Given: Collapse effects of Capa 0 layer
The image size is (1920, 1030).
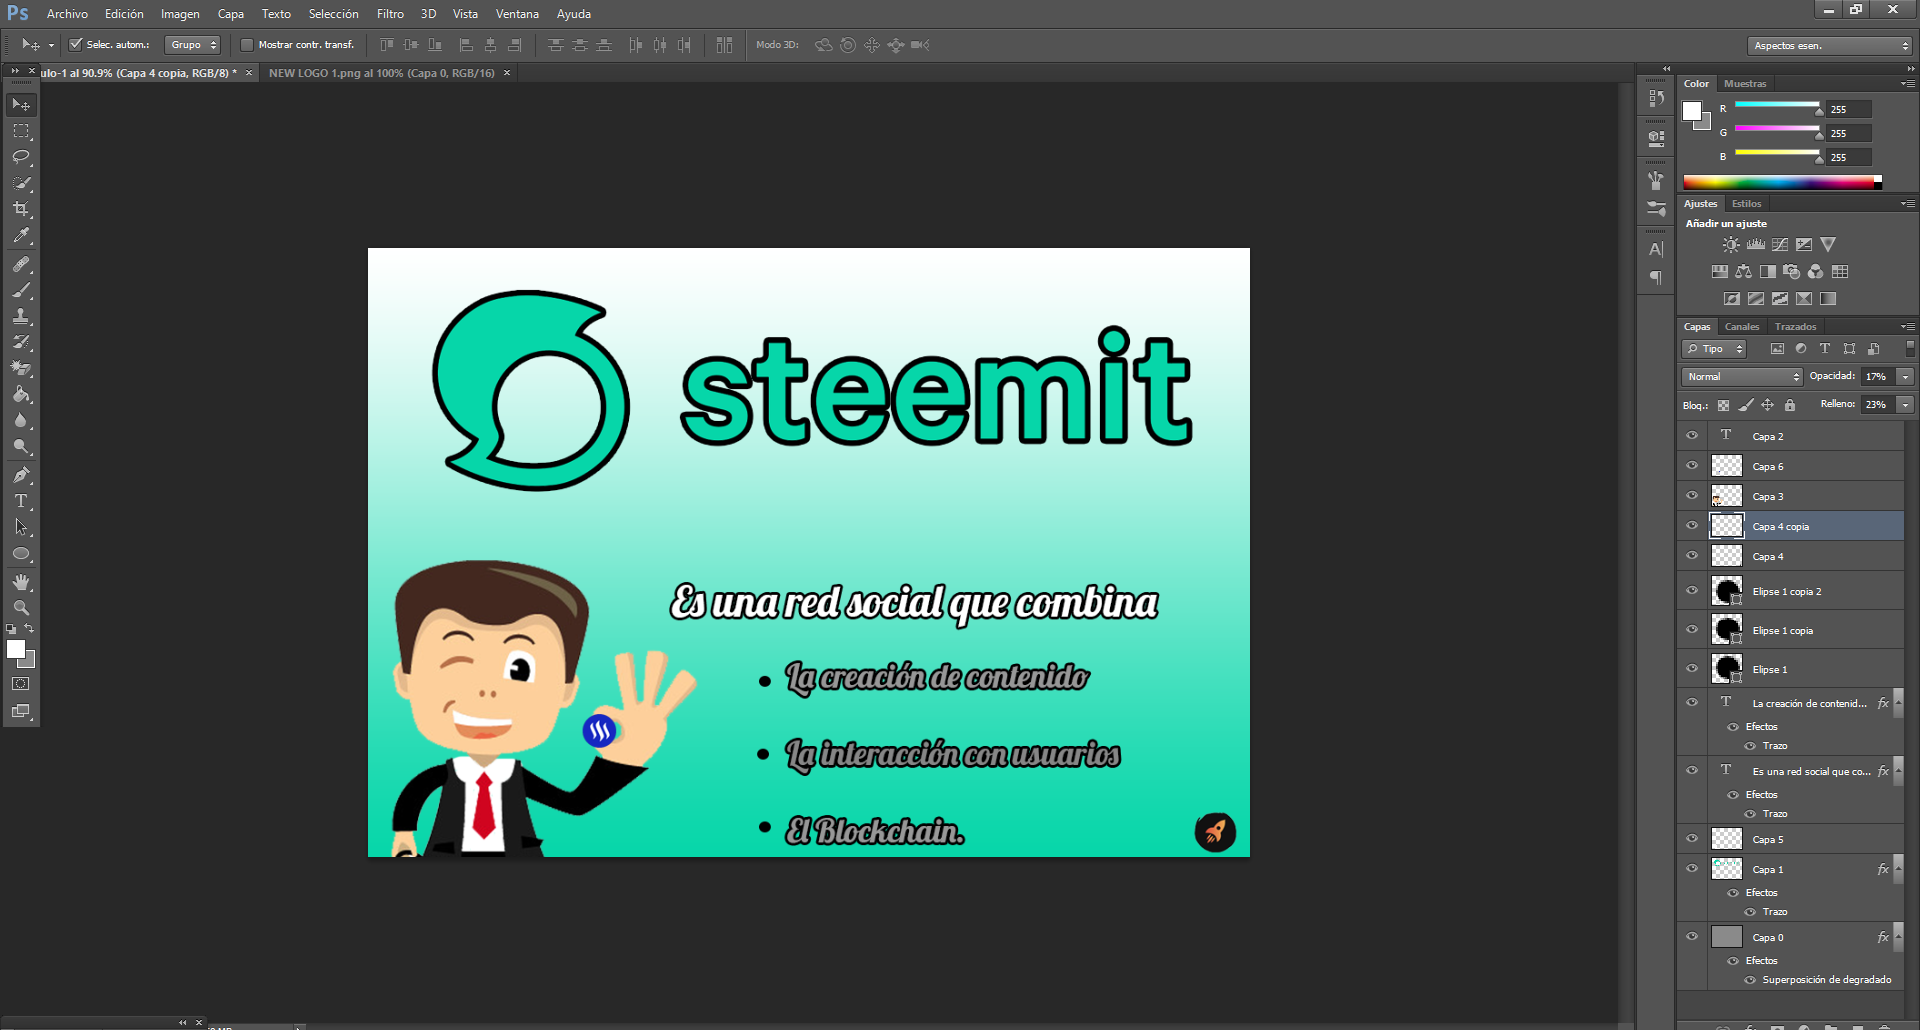Looking at the screenshot, I should coord(1898,937).
